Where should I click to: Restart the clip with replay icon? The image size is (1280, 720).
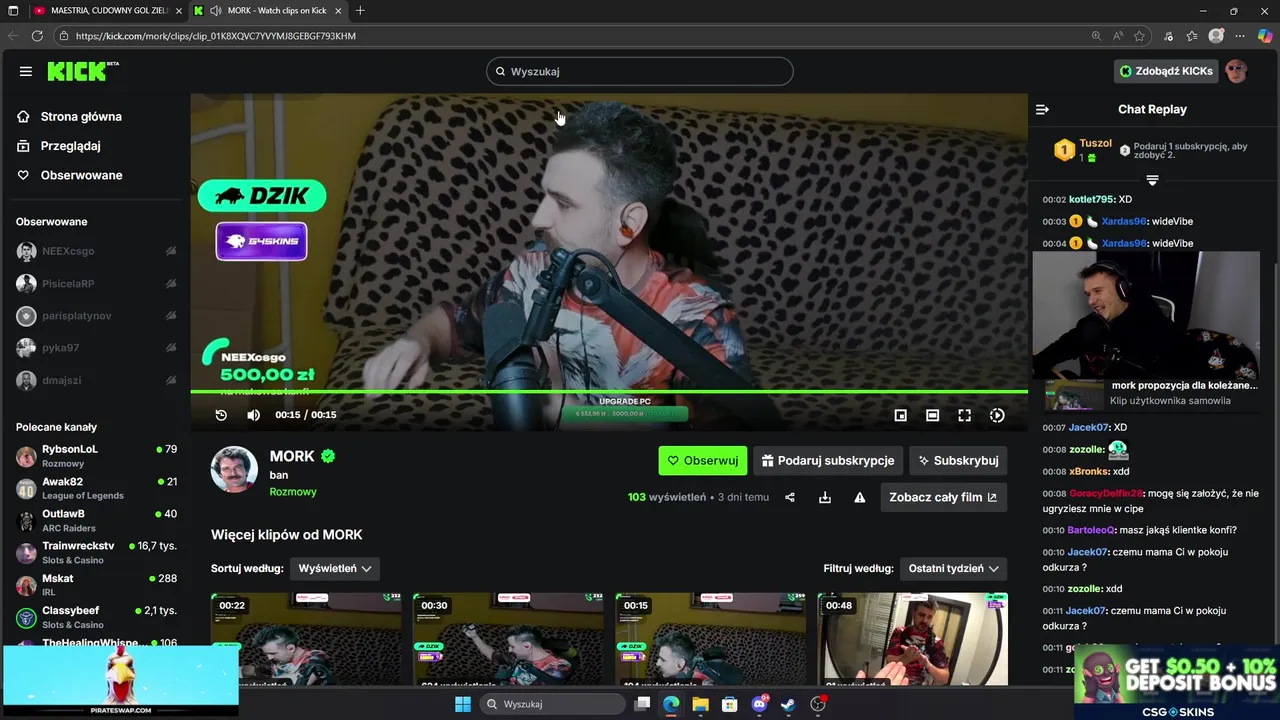coord(221,415)
